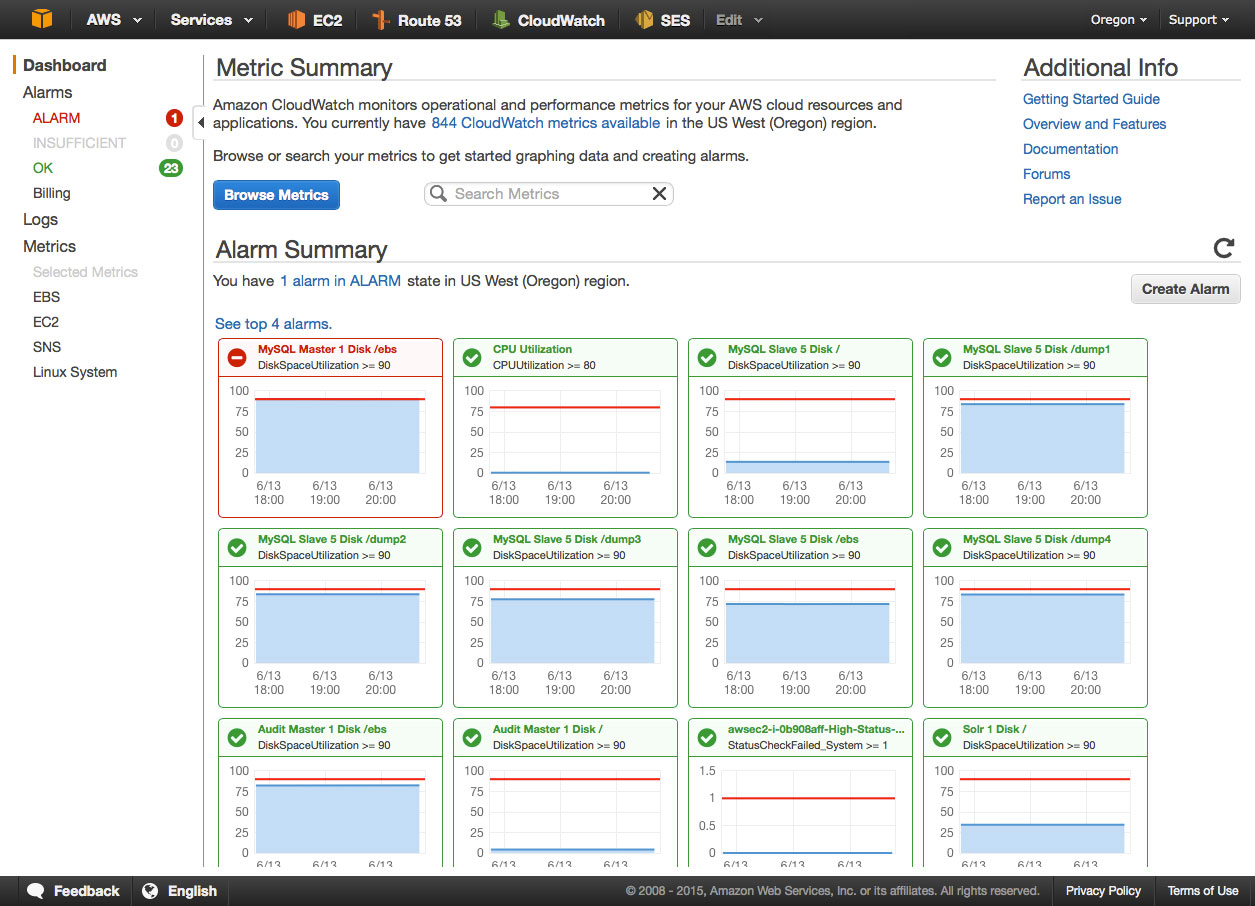Open the Privacy Policy link in the footer
1255x906 pixels.
point(1103,891)
